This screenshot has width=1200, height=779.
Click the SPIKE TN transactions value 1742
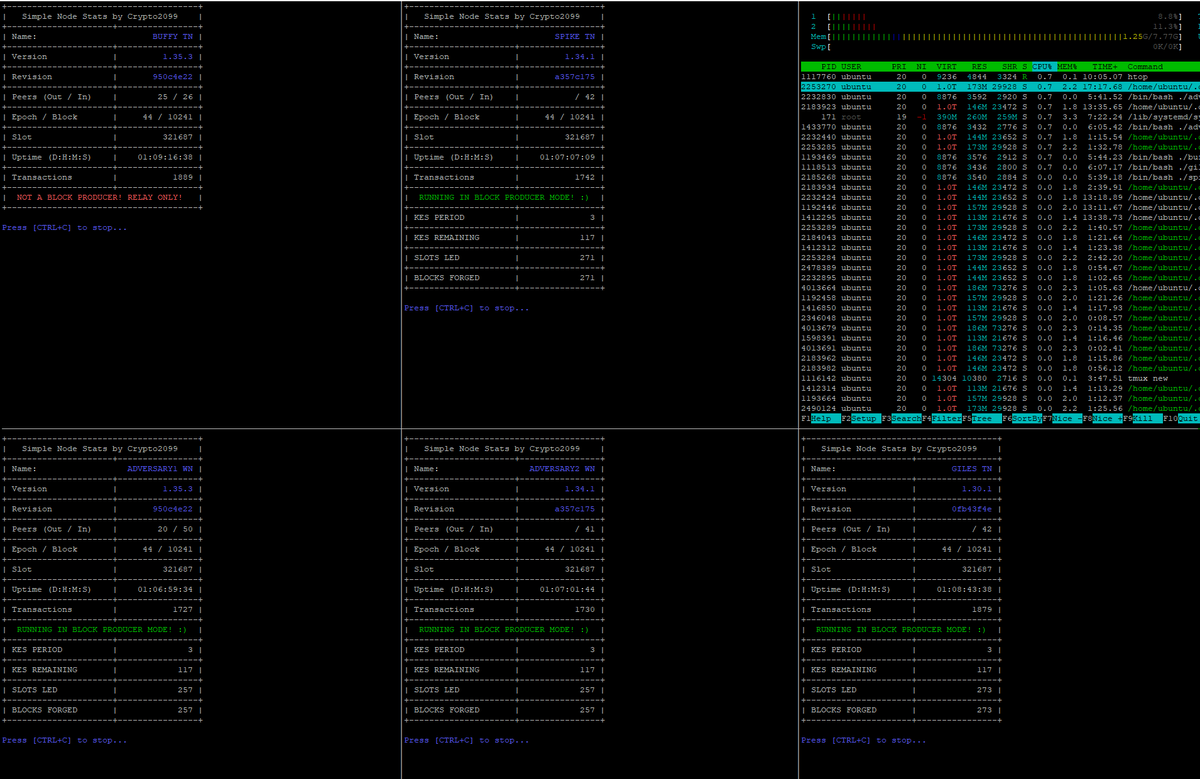[586, 177]
